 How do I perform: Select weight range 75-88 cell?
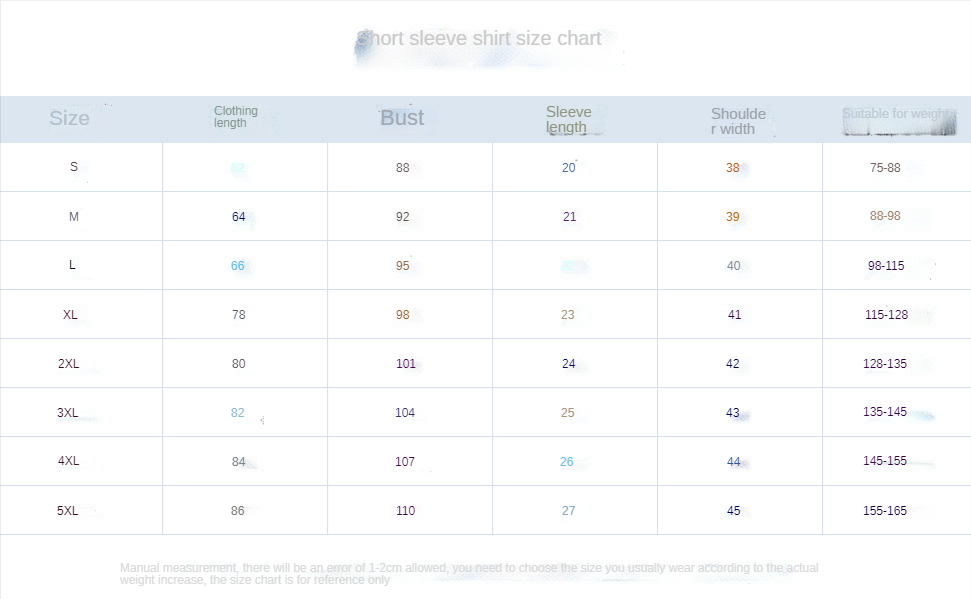pyautogui.click(x=885, y=168)
